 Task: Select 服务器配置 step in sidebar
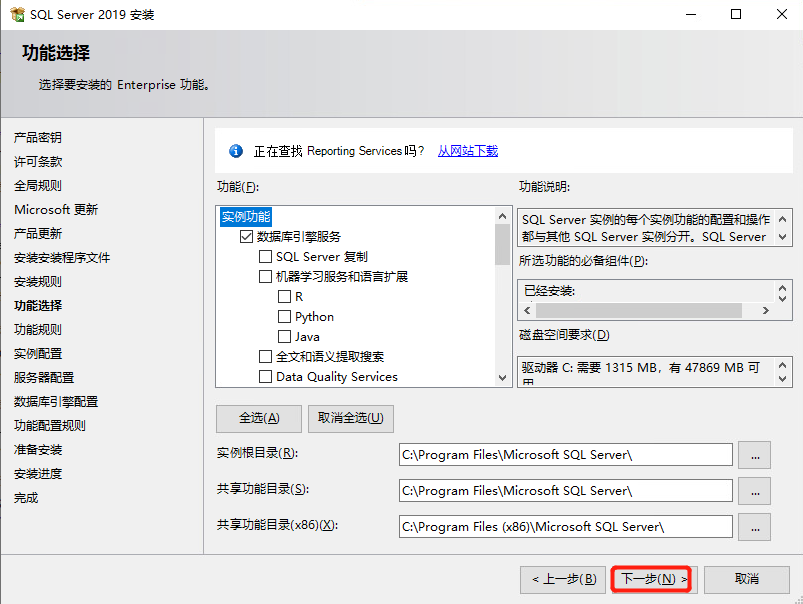(44, 378)
